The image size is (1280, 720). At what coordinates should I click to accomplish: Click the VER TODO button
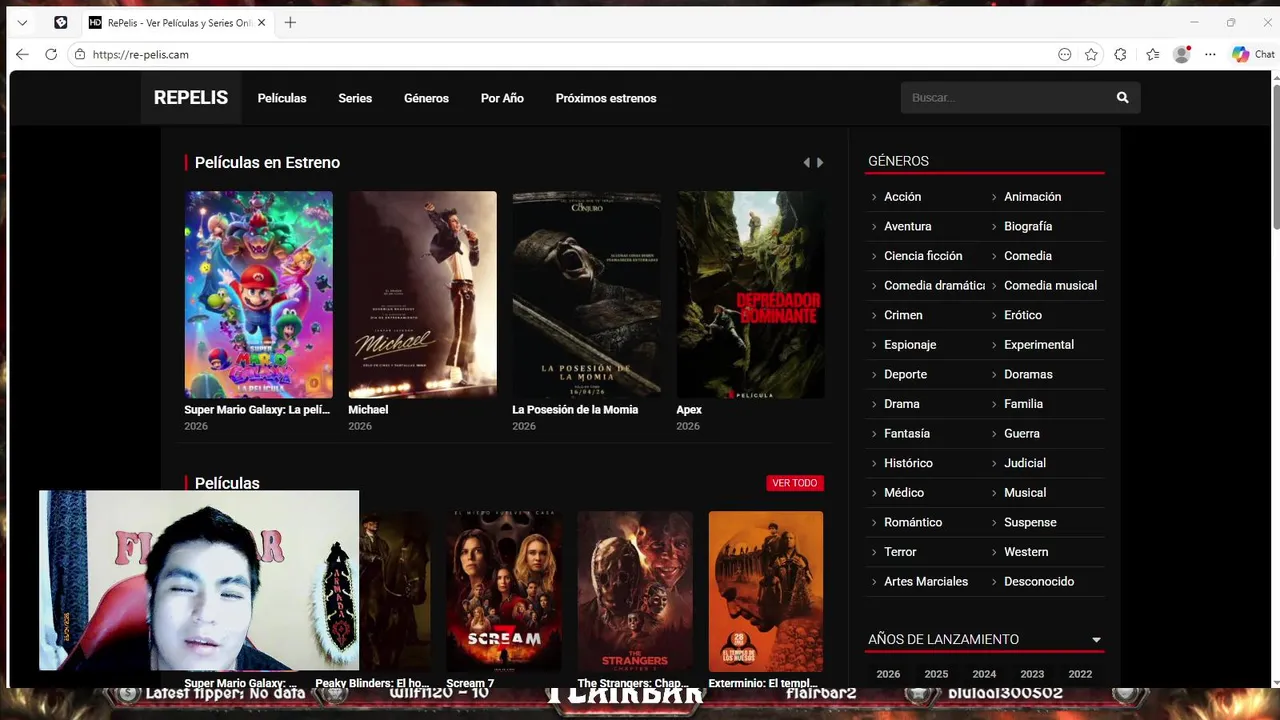coord(795,483)
